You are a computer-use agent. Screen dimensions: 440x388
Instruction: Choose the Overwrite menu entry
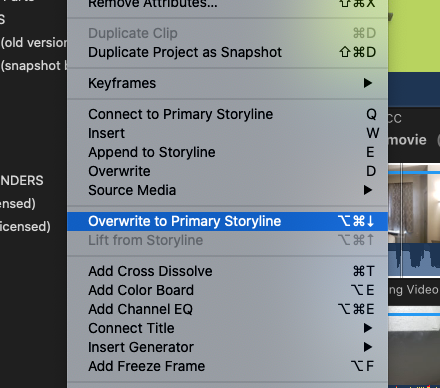coord(227,171)
